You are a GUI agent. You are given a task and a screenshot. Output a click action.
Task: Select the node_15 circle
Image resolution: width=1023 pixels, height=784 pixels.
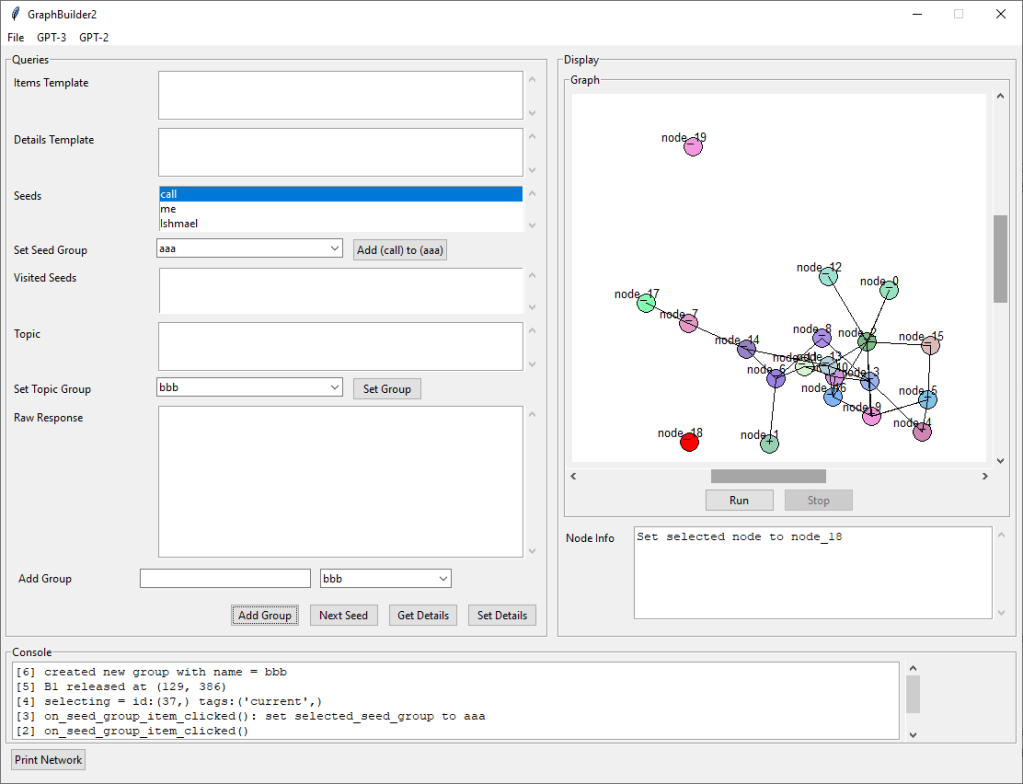[930, 345]
